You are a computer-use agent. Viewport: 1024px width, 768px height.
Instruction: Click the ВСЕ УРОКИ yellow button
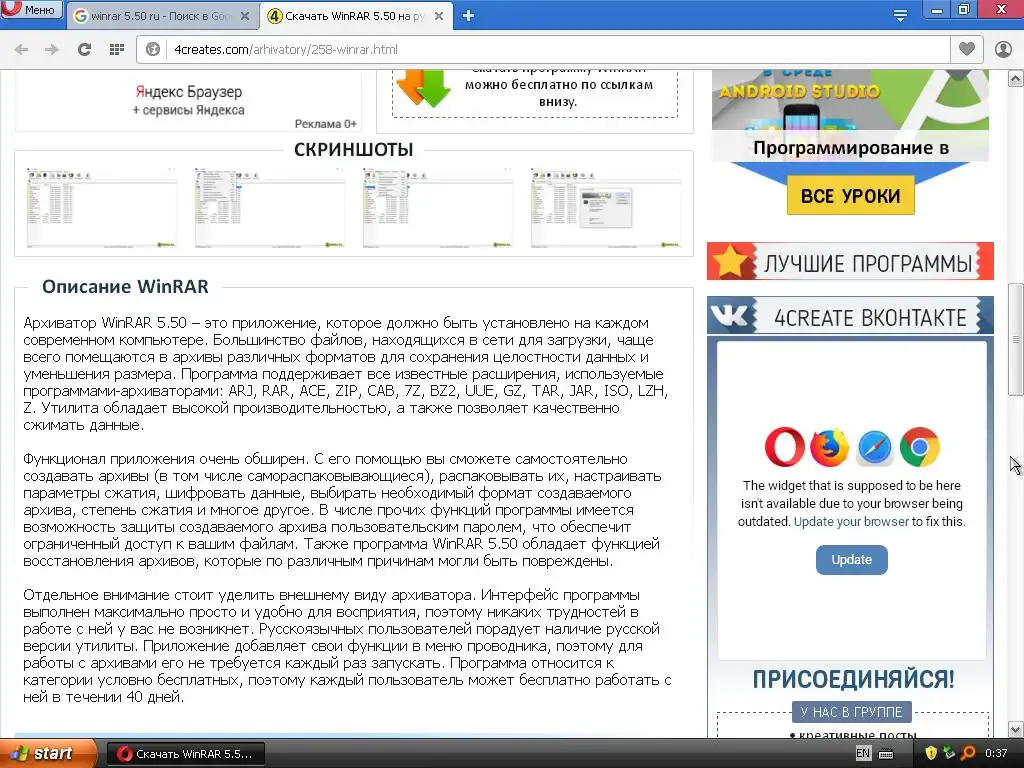click(850, 195)
